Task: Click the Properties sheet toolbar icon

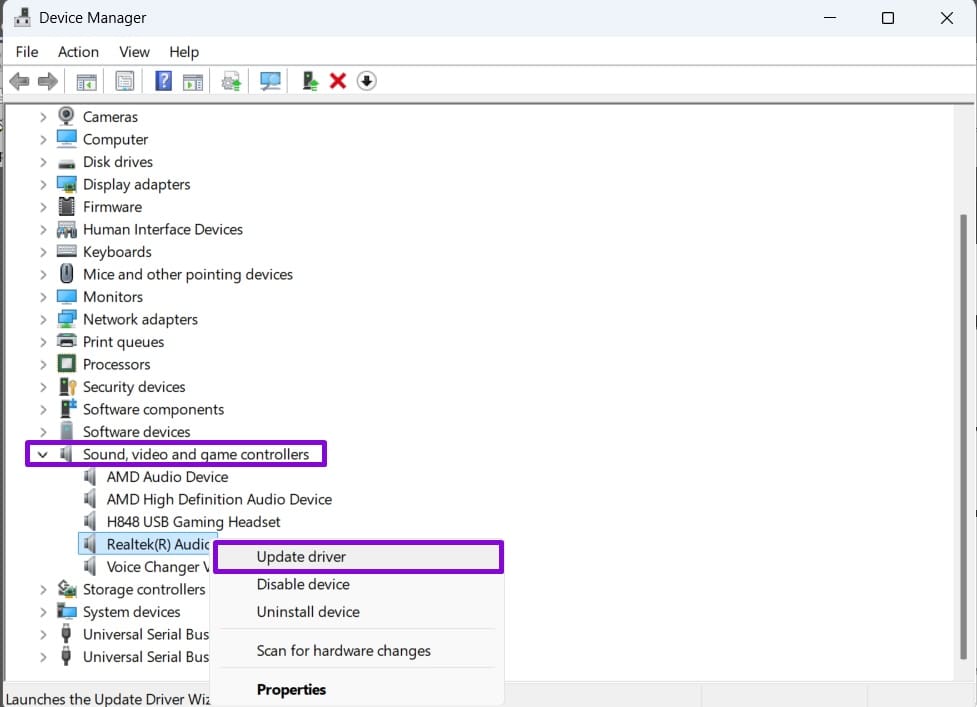Action: [x=125, y=81]
